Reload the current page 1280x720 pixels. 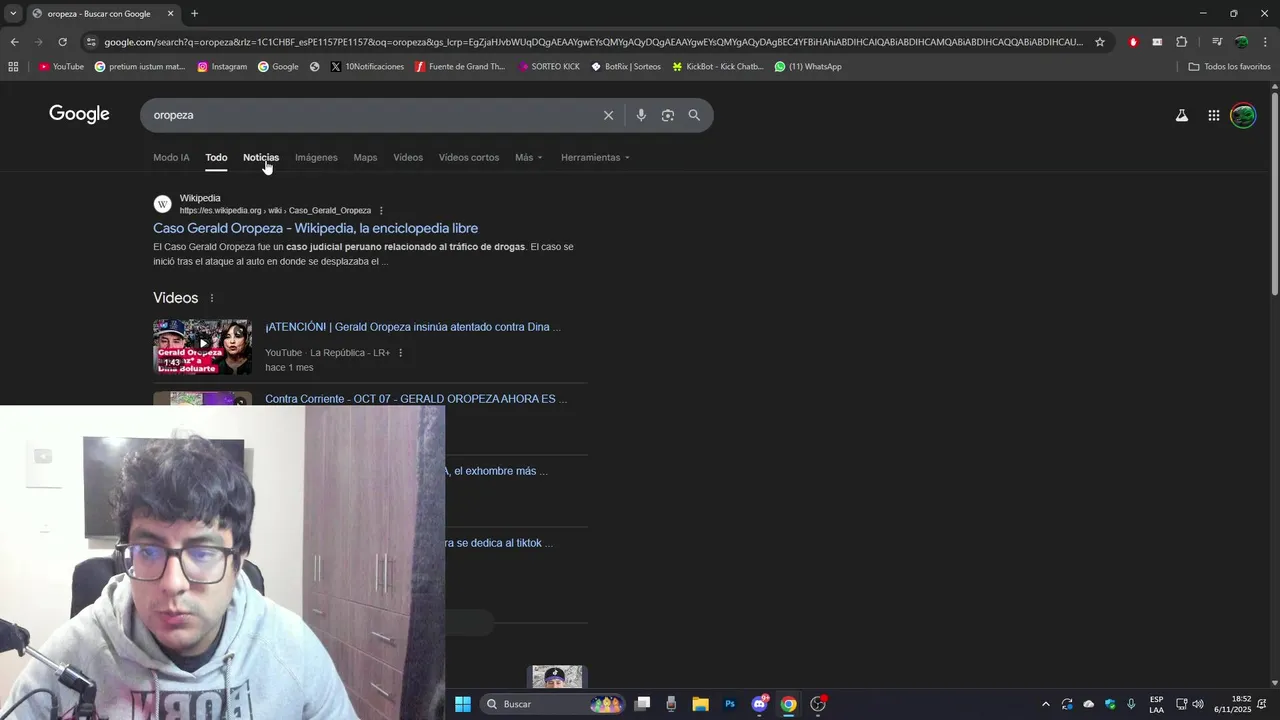[62, 42]
